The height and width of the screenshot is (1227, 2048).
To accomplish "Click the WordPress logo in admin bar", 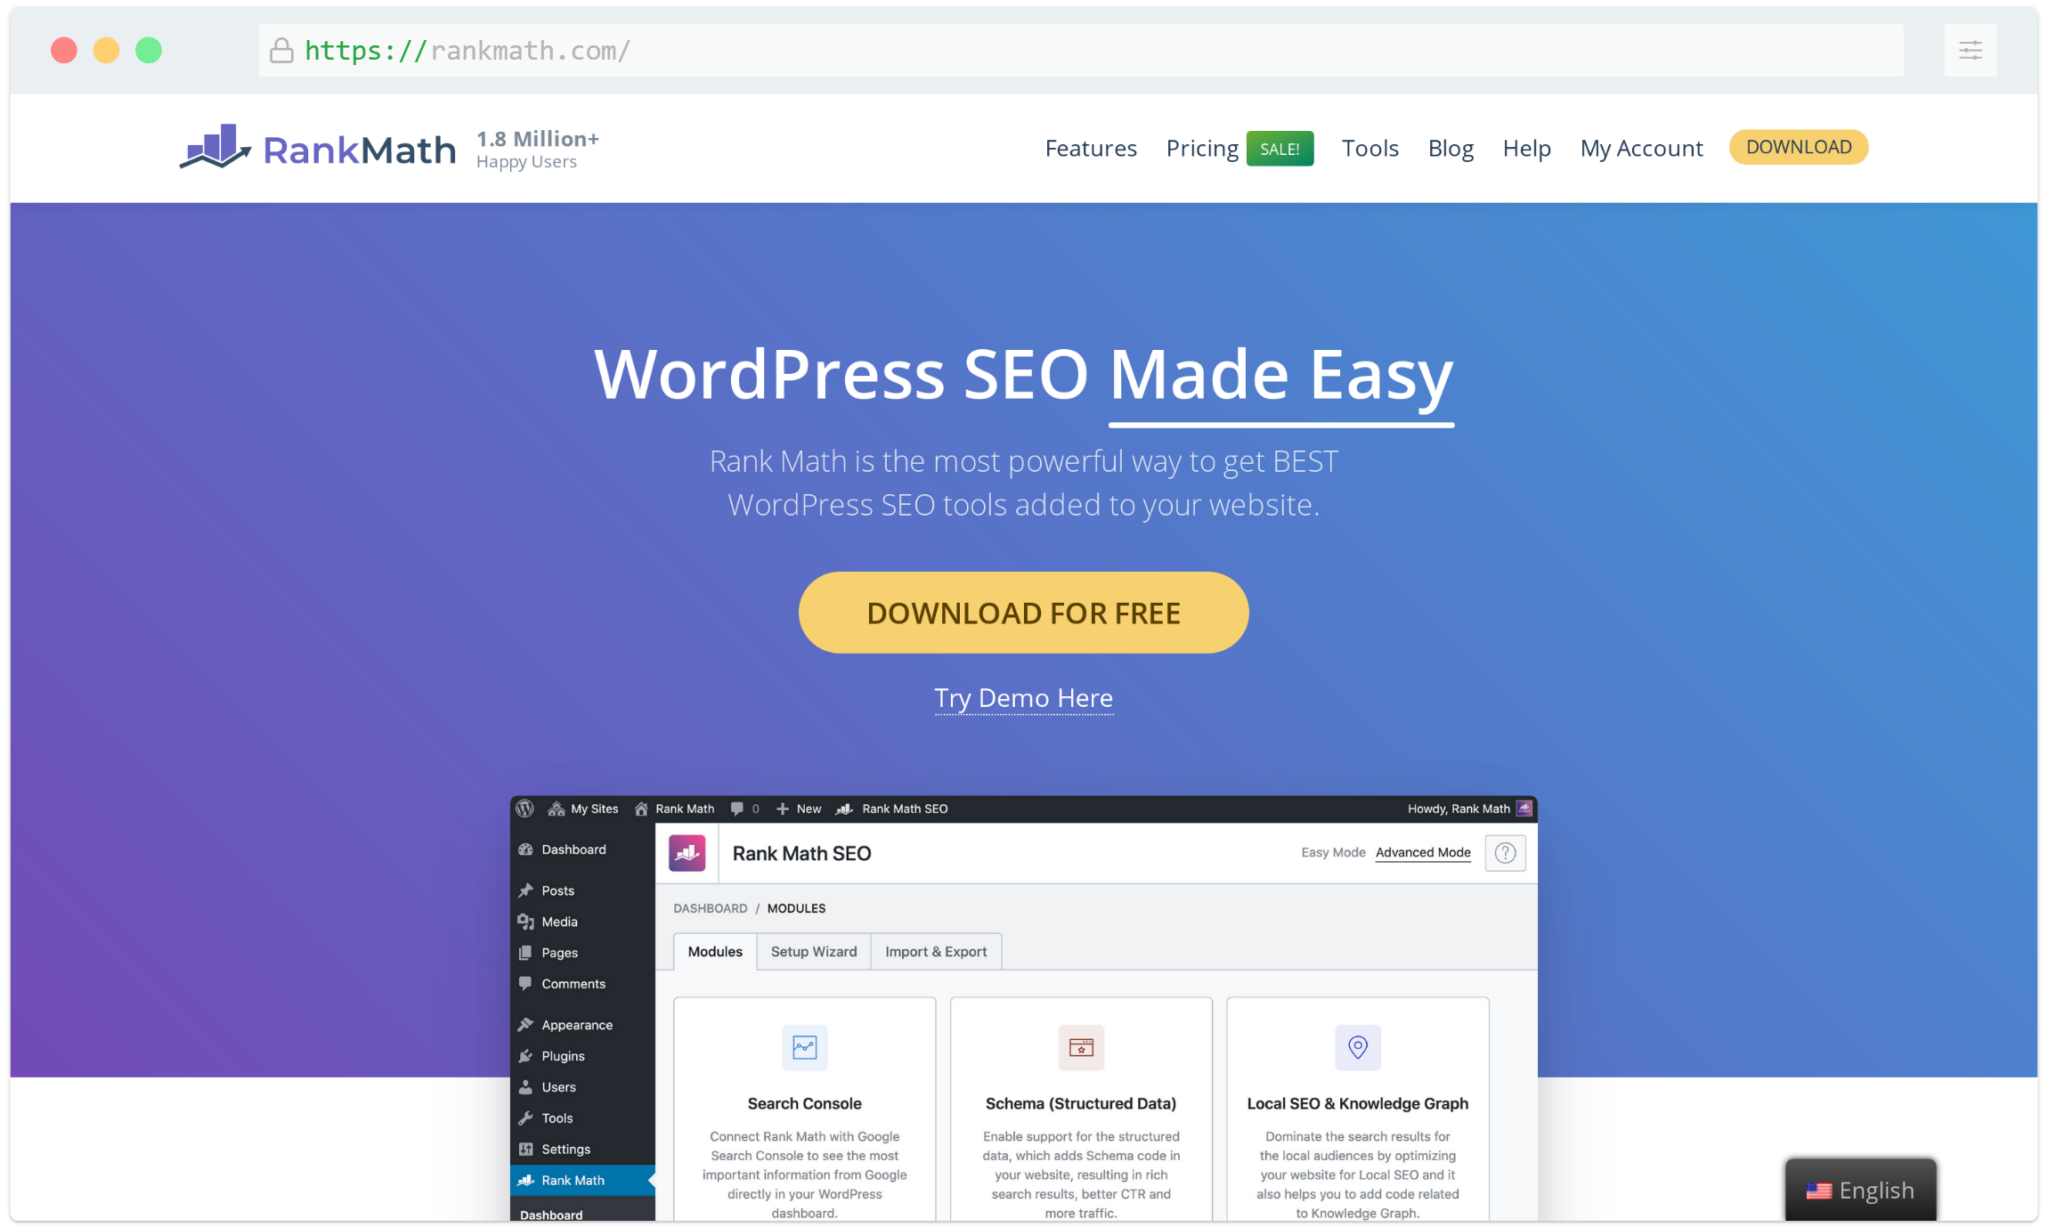I will pos(525,808).
